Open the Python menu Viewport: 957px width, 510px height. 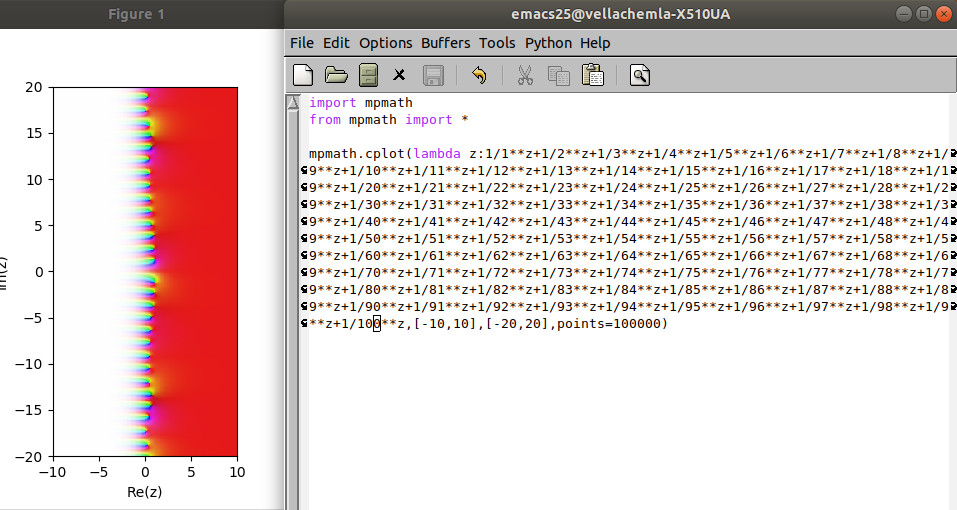point(548,43)
